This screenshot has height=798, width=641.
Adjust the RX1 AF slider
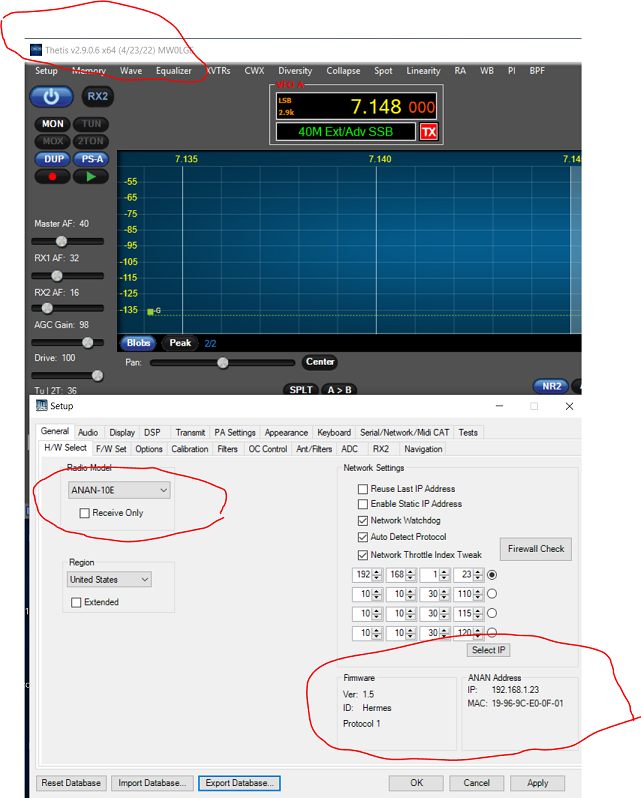[x=67, y=276]
